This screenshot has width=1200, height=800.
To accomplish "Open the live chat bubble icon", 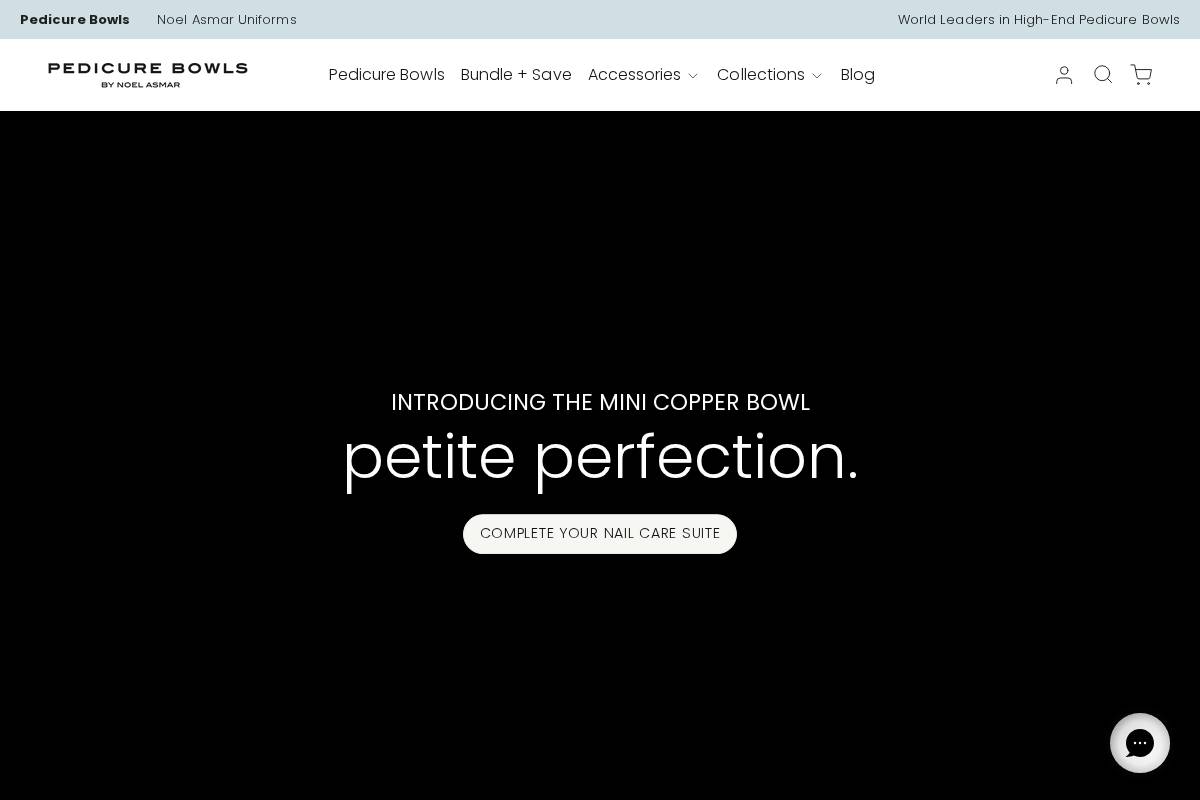I will [1140, 743].
